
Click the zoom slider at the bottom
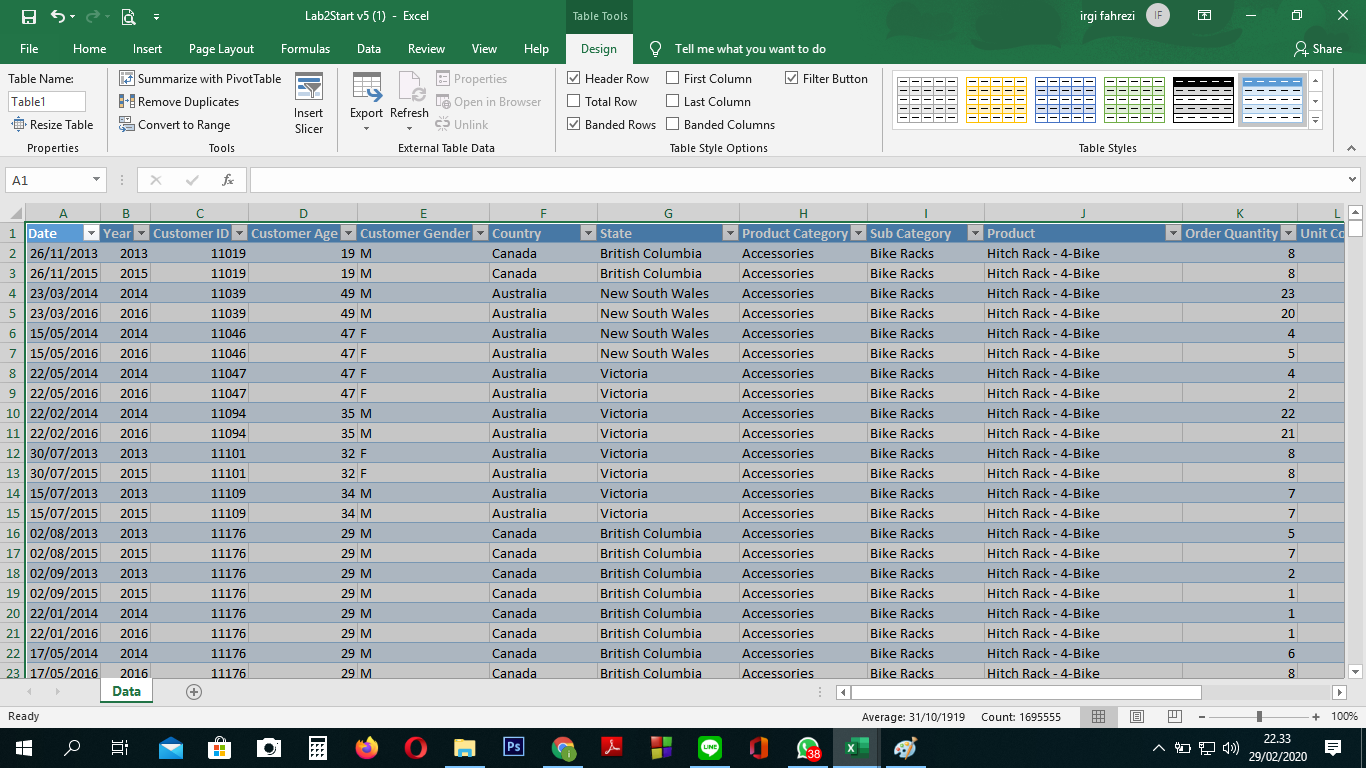[1259, 717]
